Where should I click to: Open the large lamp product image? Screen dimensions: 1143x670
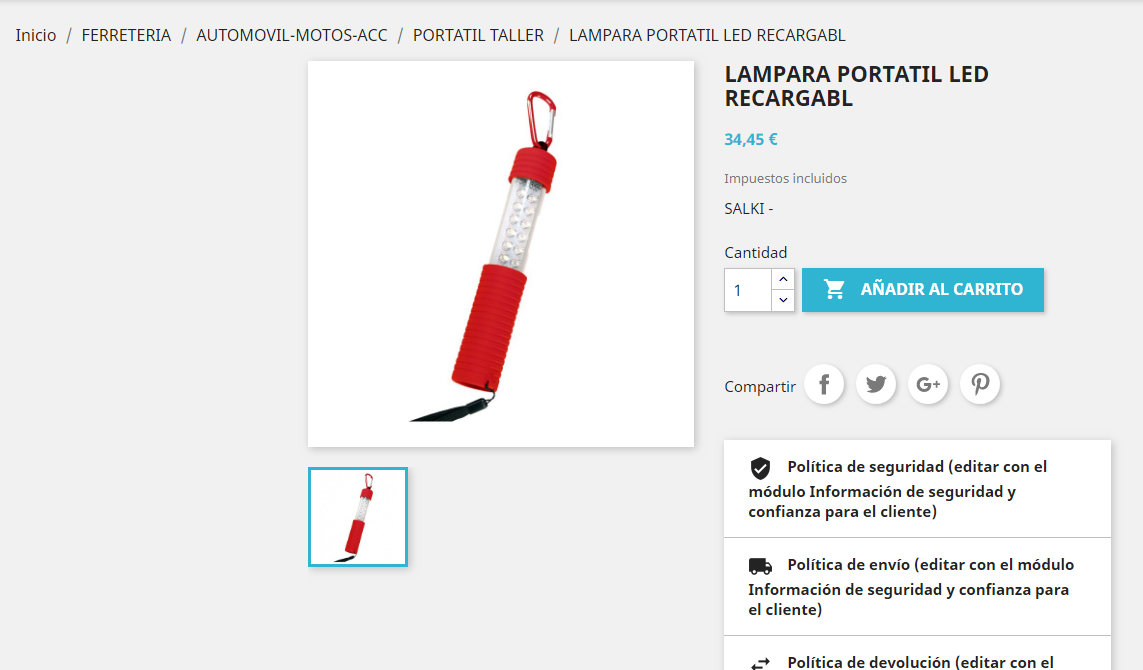click(x=501, y=254)
